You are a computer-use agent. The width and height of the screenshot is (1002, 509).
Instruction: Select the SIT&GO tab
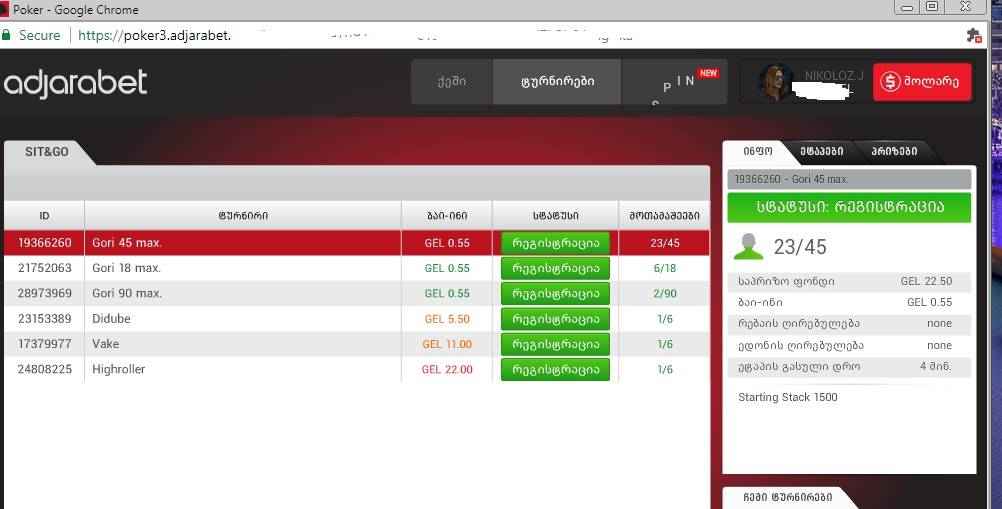pyautogui.click(x=47, y=152)
